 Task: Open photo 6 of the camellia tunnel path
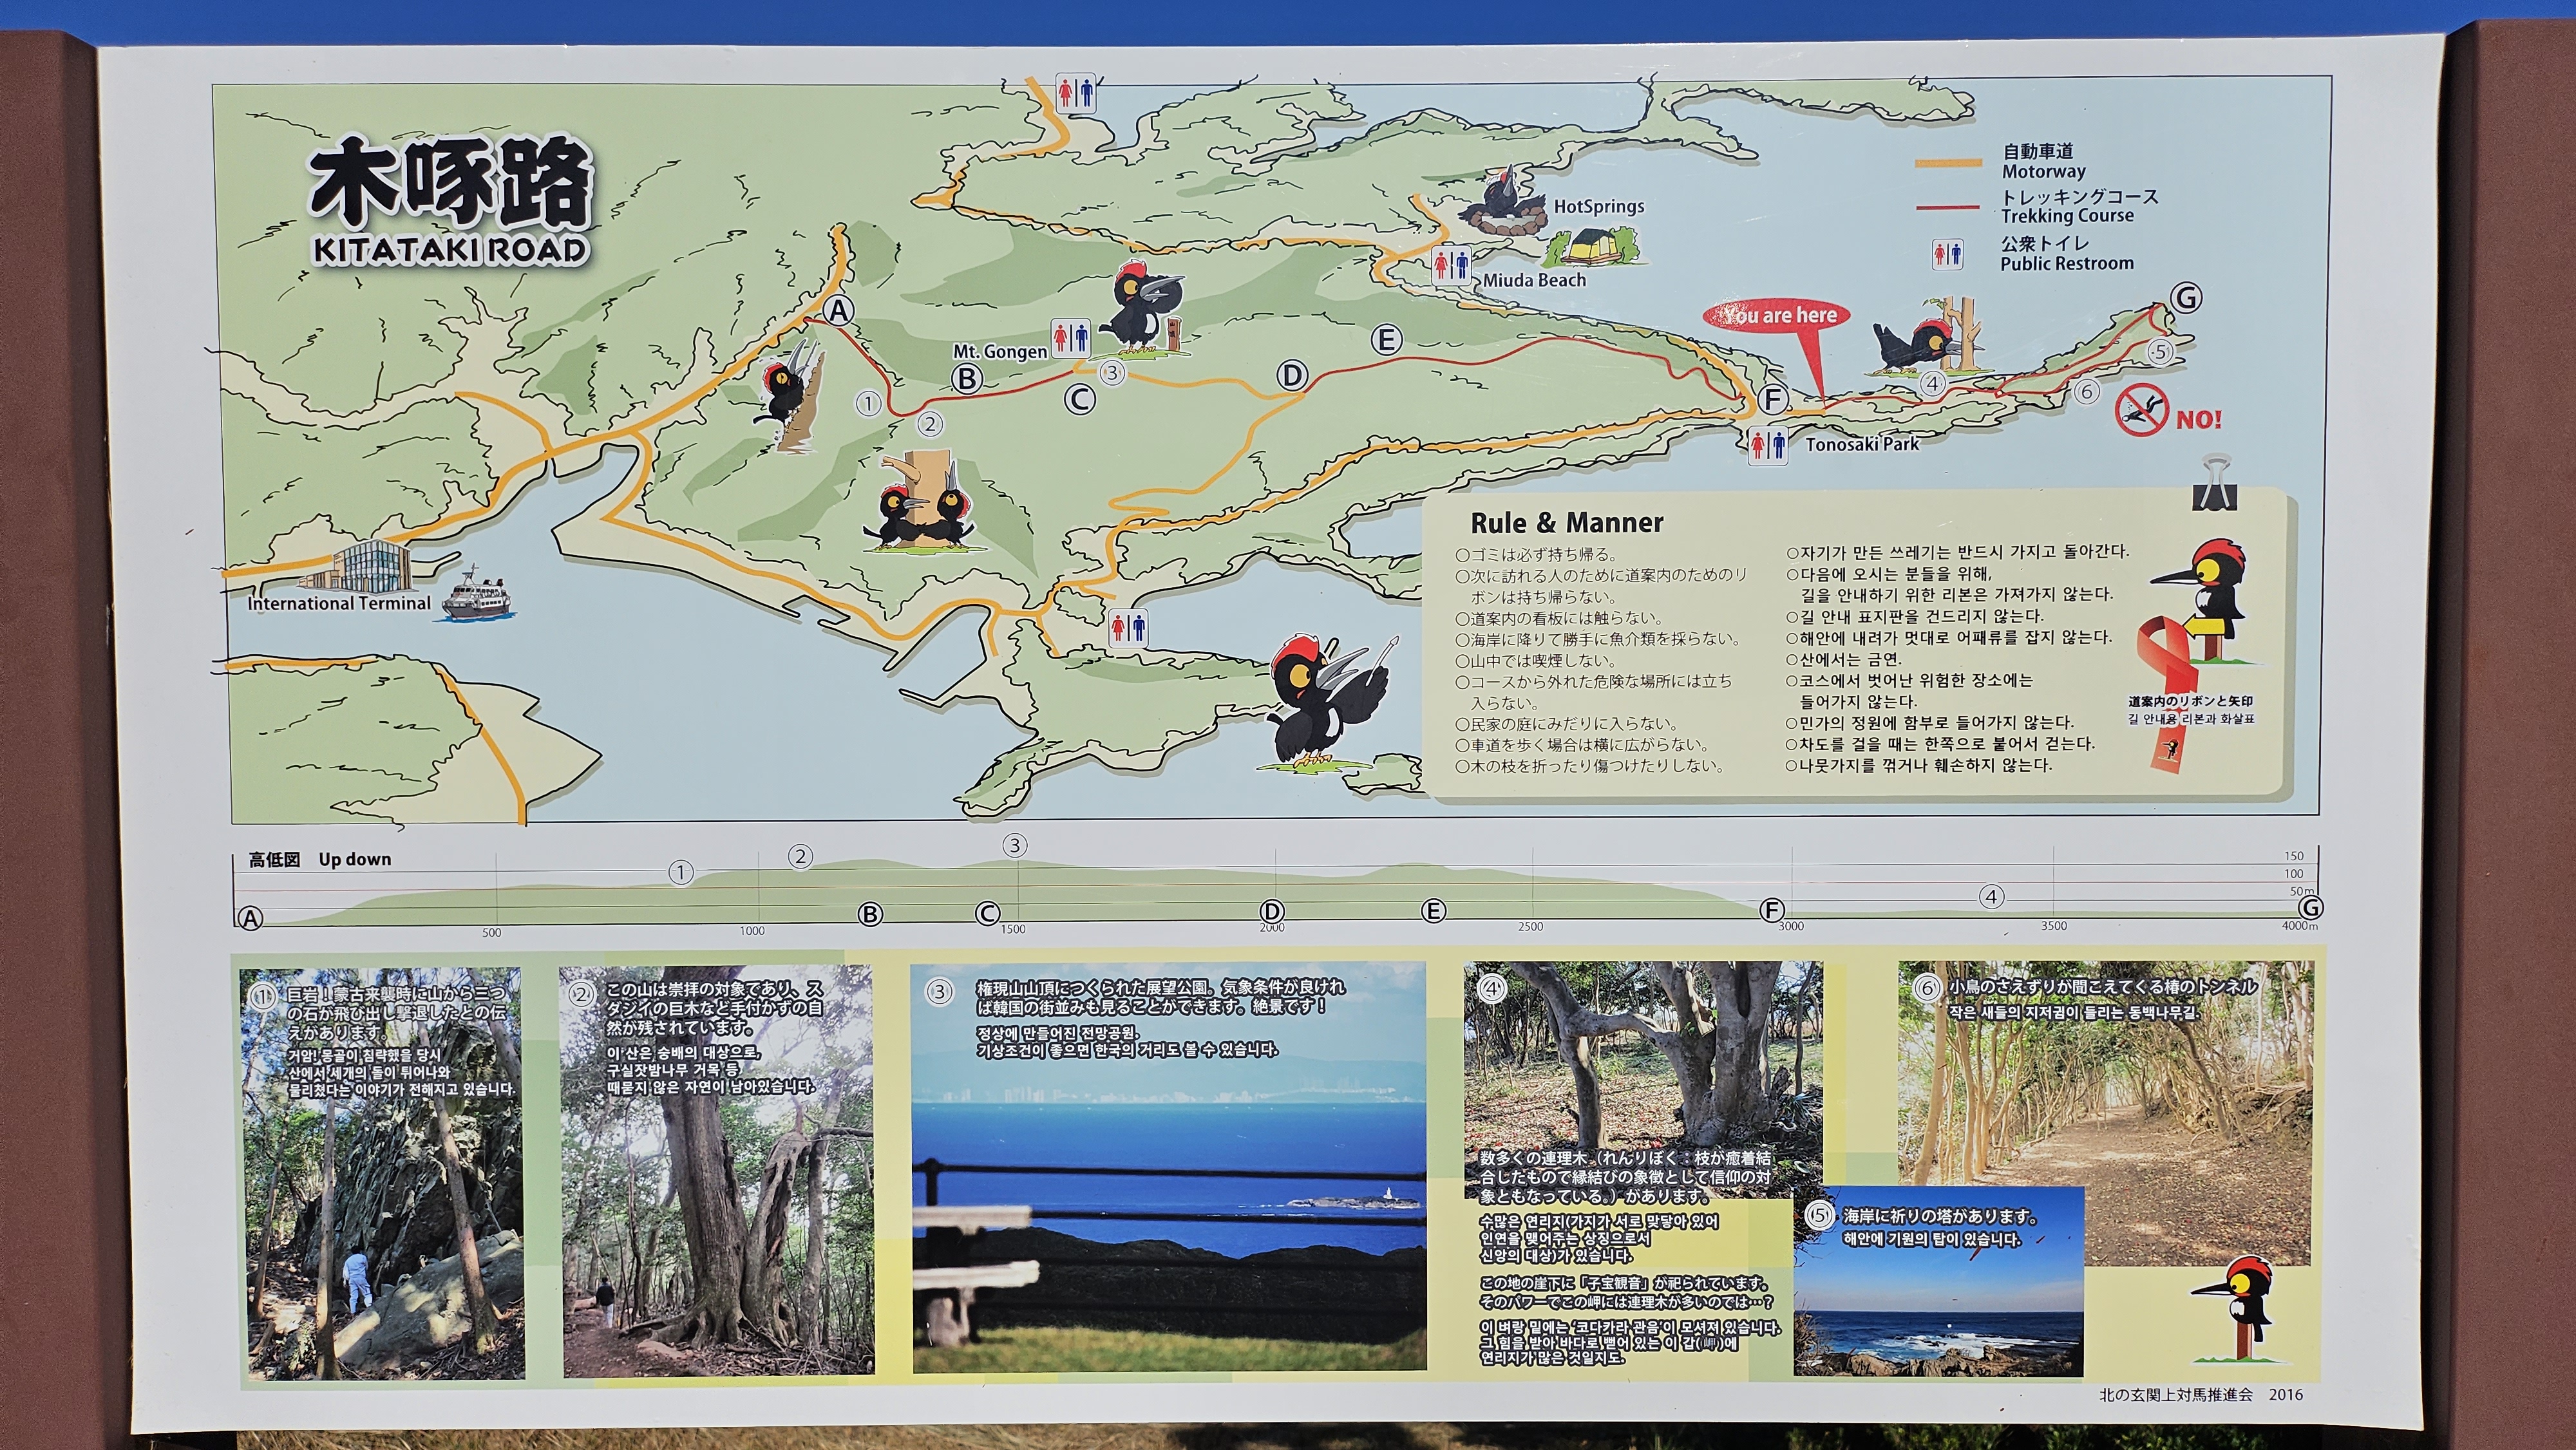tap(2106, 1112)
